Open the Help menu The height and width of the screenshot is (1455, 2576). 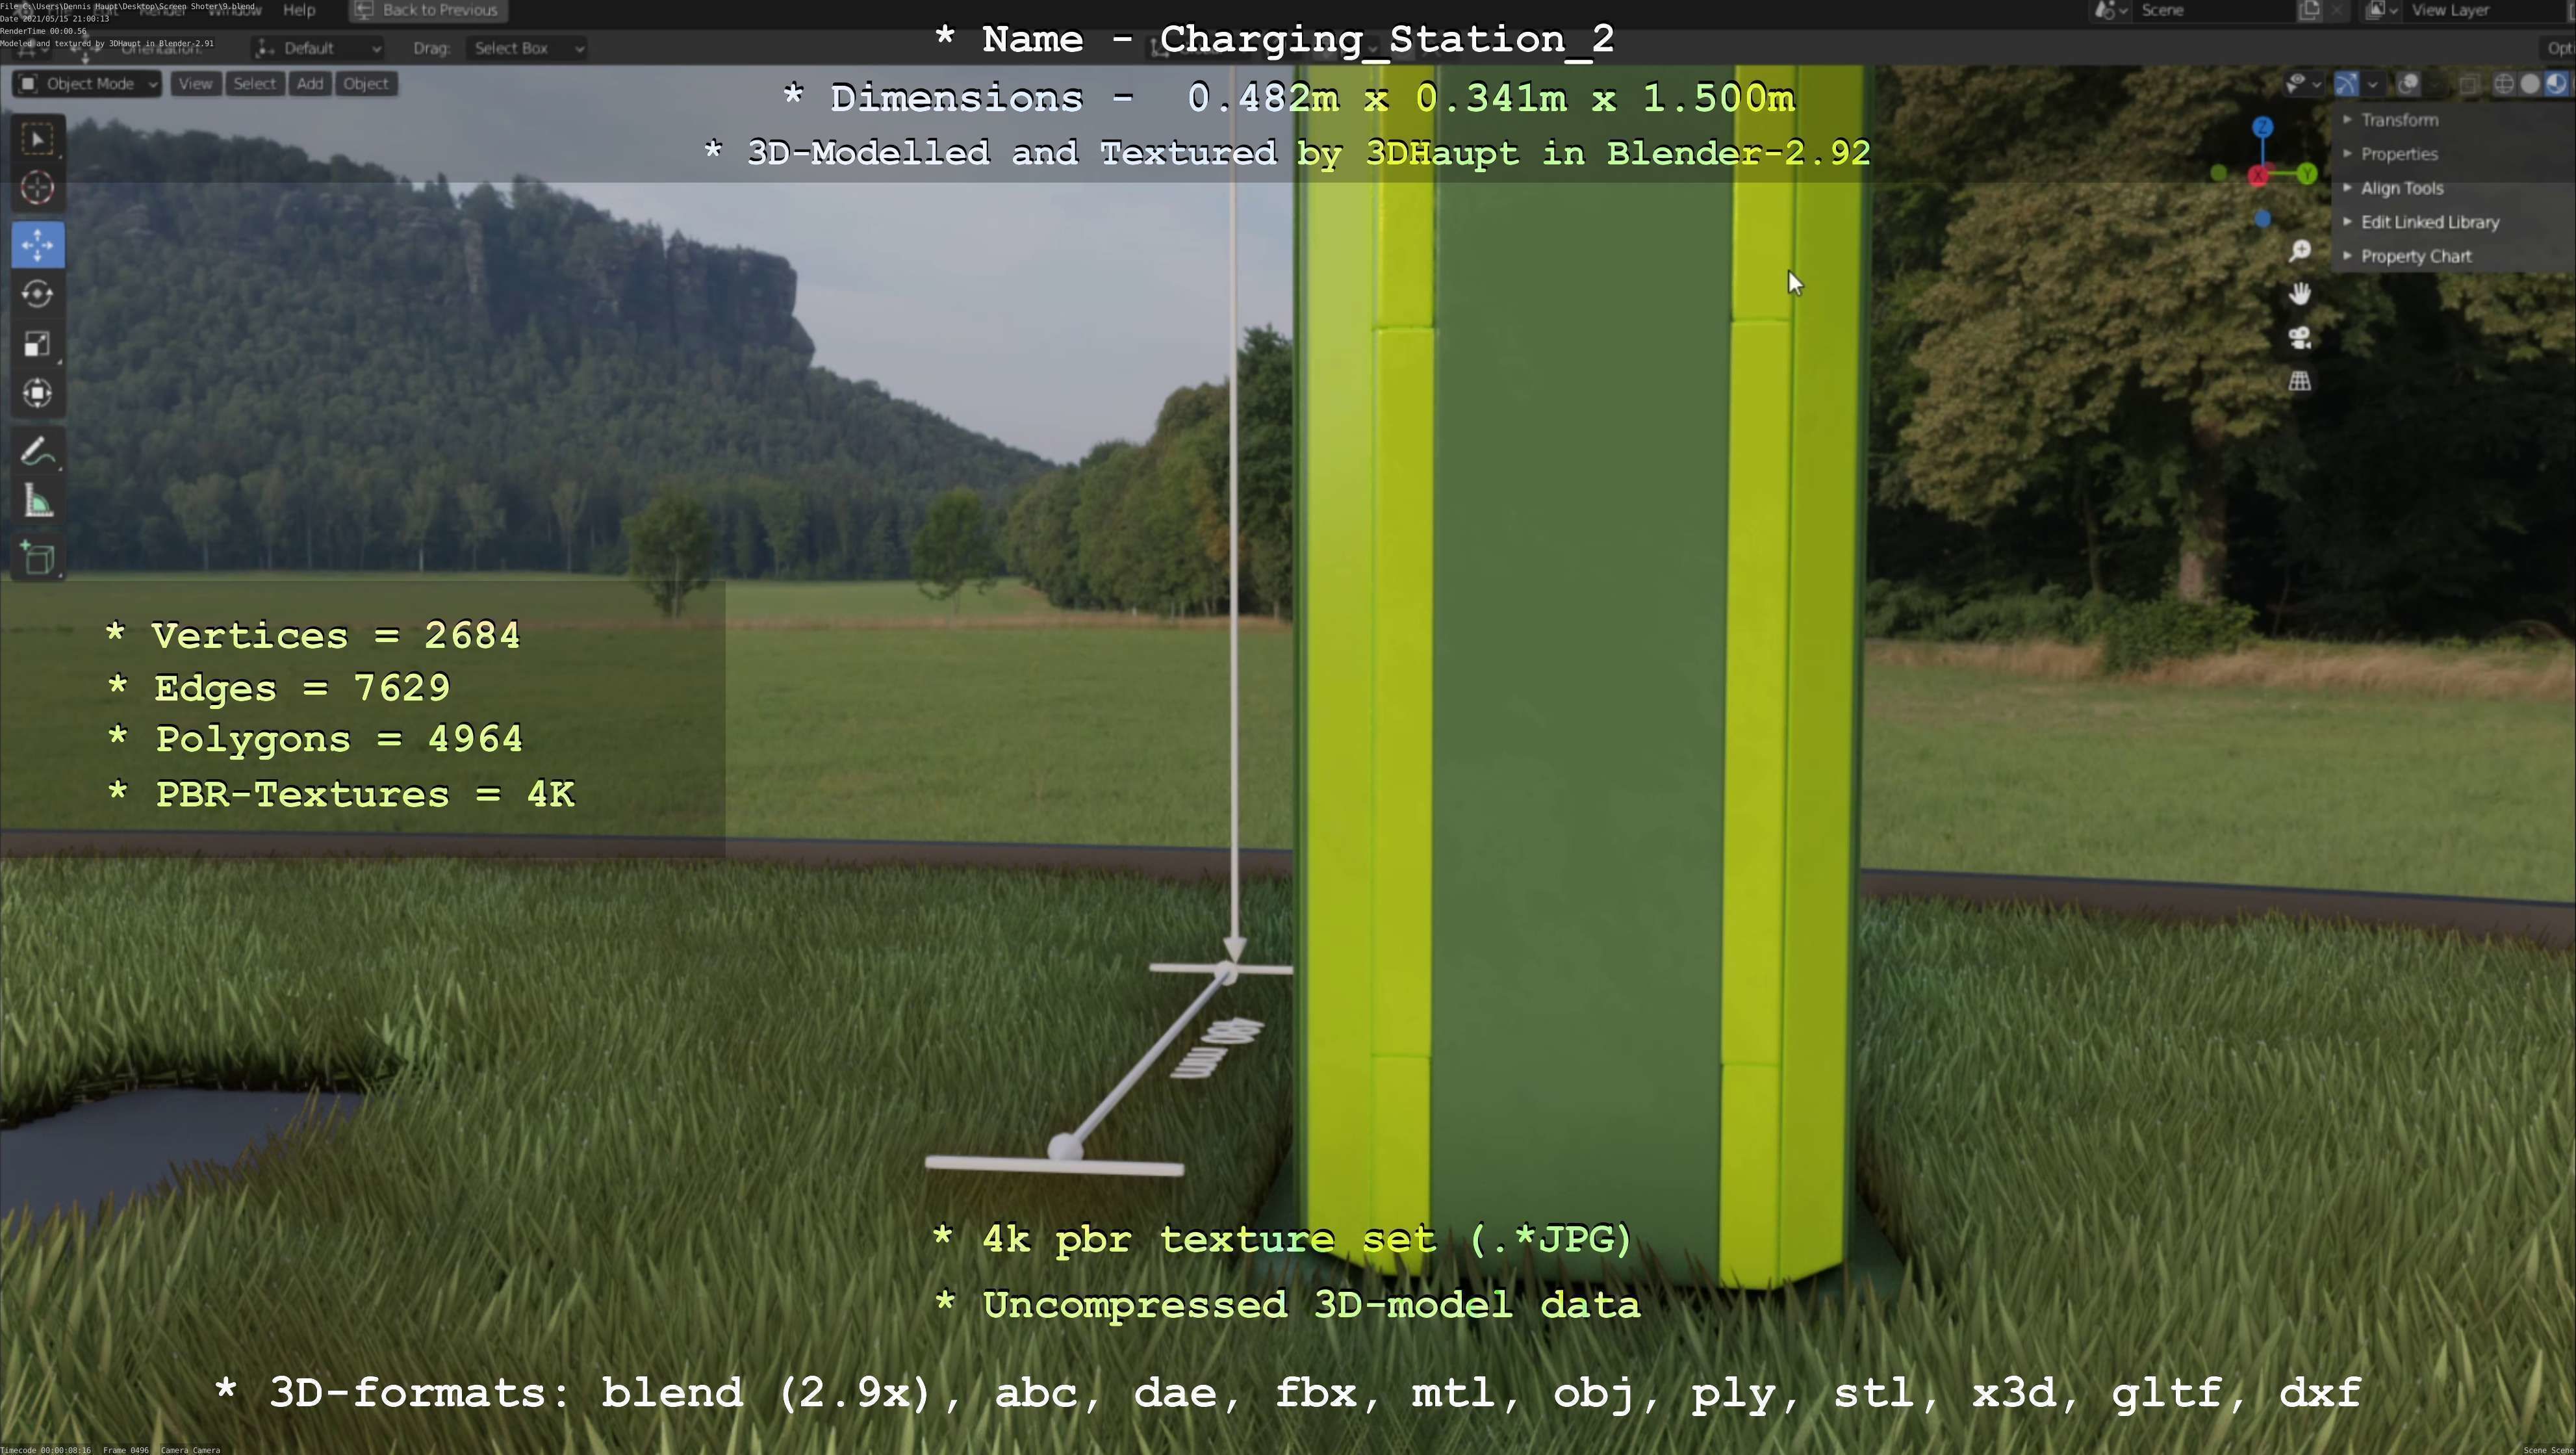299,10
